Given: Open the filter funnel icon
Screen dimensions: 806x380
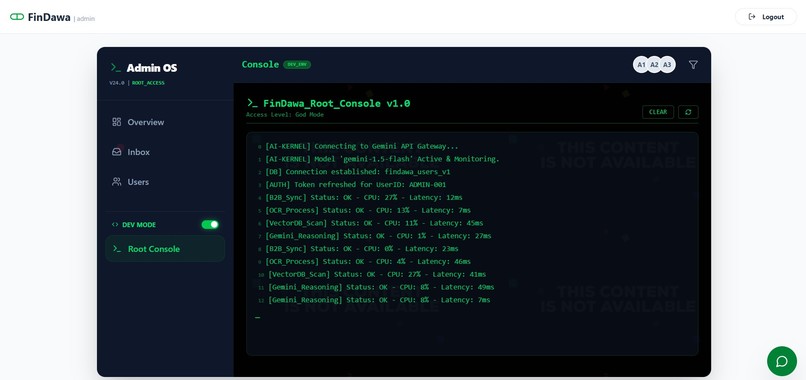Looking at the screenshot, I should point(693,65).
